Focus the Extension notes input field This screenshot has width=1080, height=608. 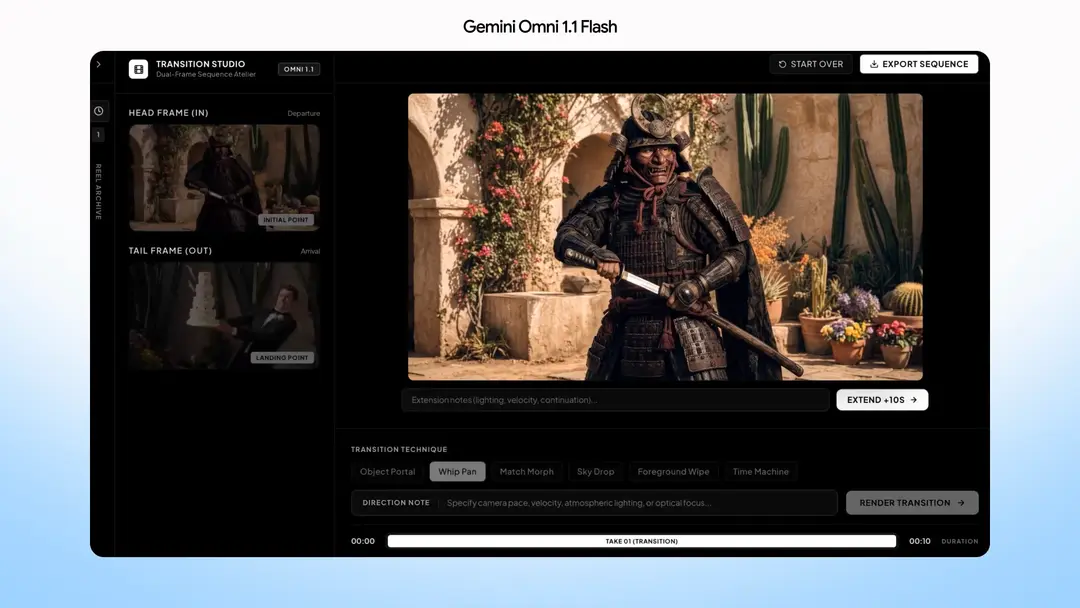point(616,400)
